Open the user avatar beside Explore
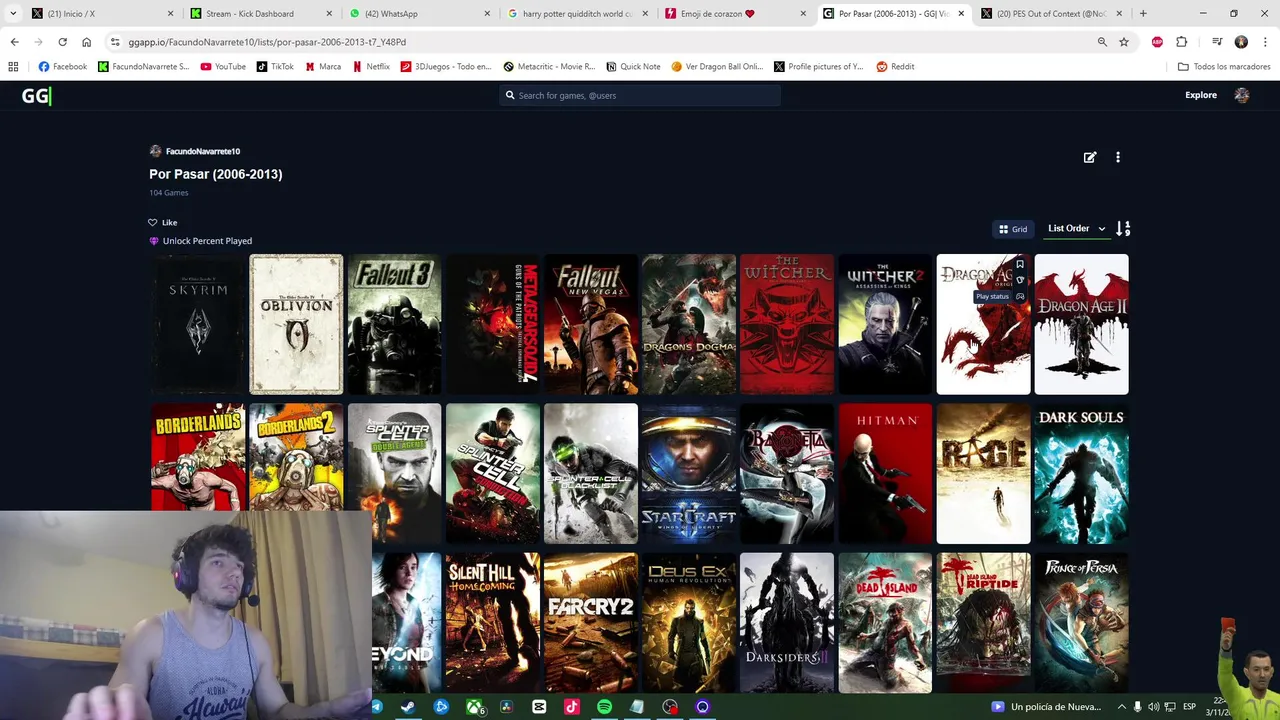The width and height of the screenshot is (1280, 720). 1242,95
